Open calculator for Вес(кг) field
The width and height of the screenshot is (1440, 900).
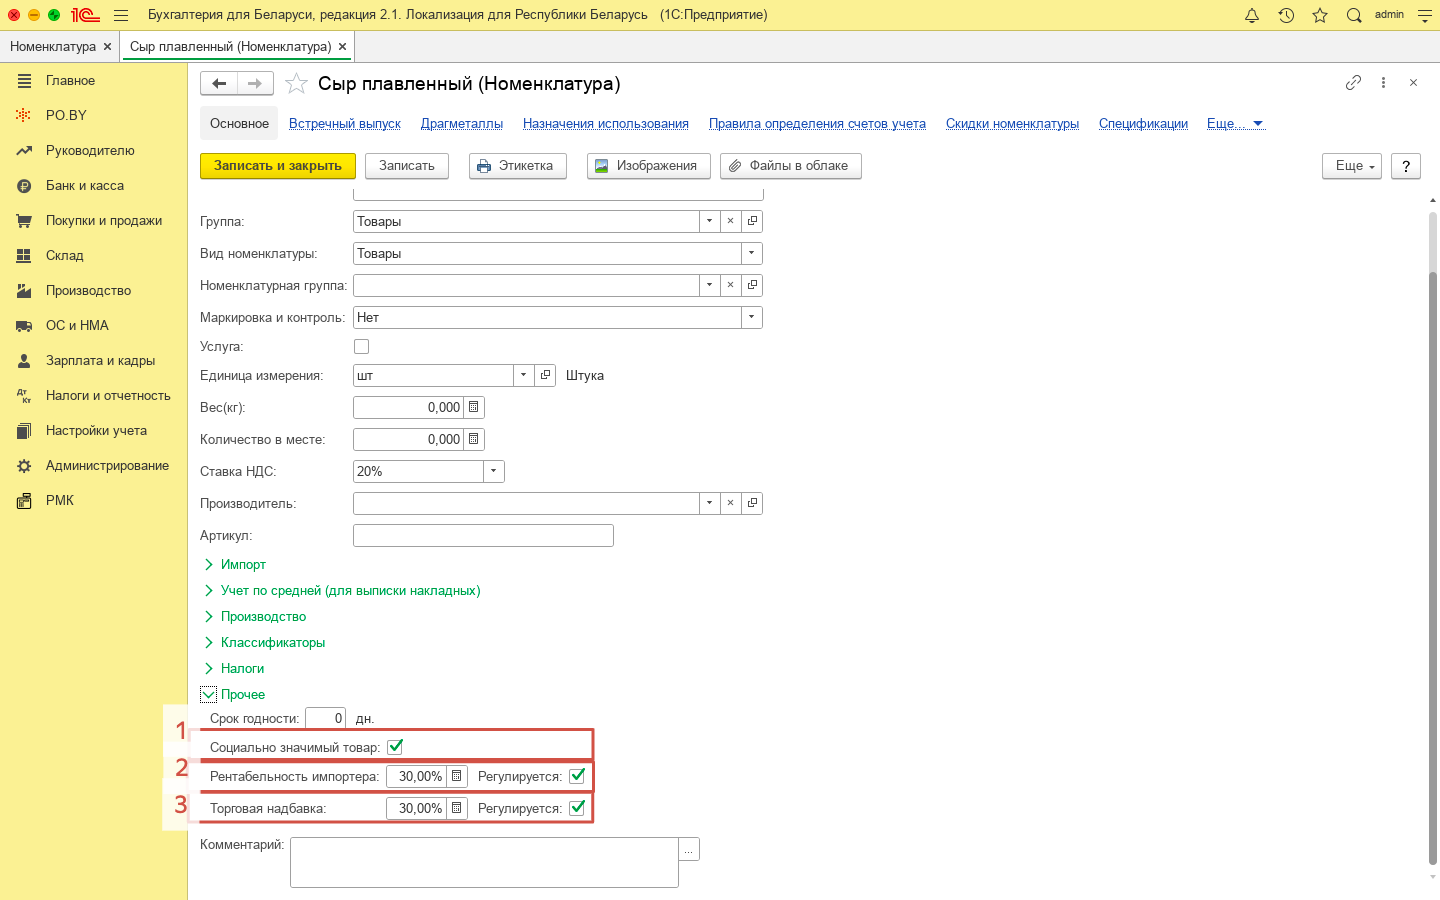click(474, 407)
